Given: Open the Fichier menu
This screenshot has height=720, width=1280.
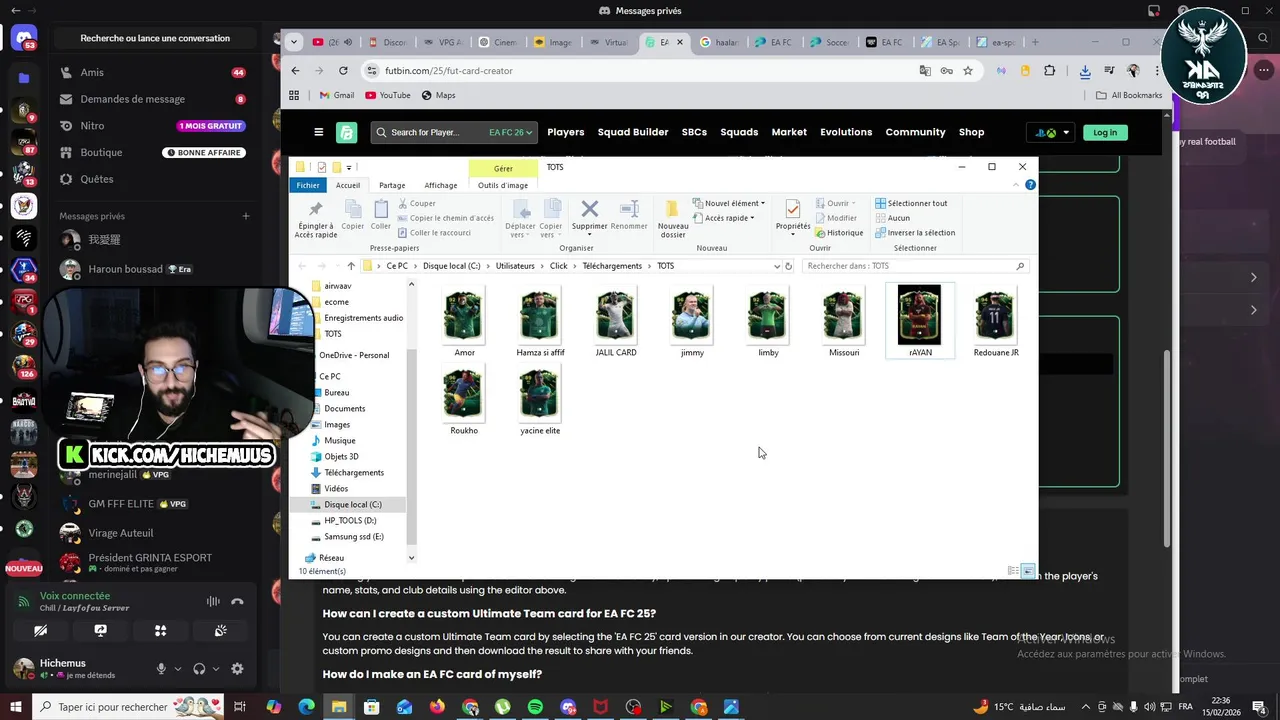Looking at the screenshot, I should pos(308,185).
